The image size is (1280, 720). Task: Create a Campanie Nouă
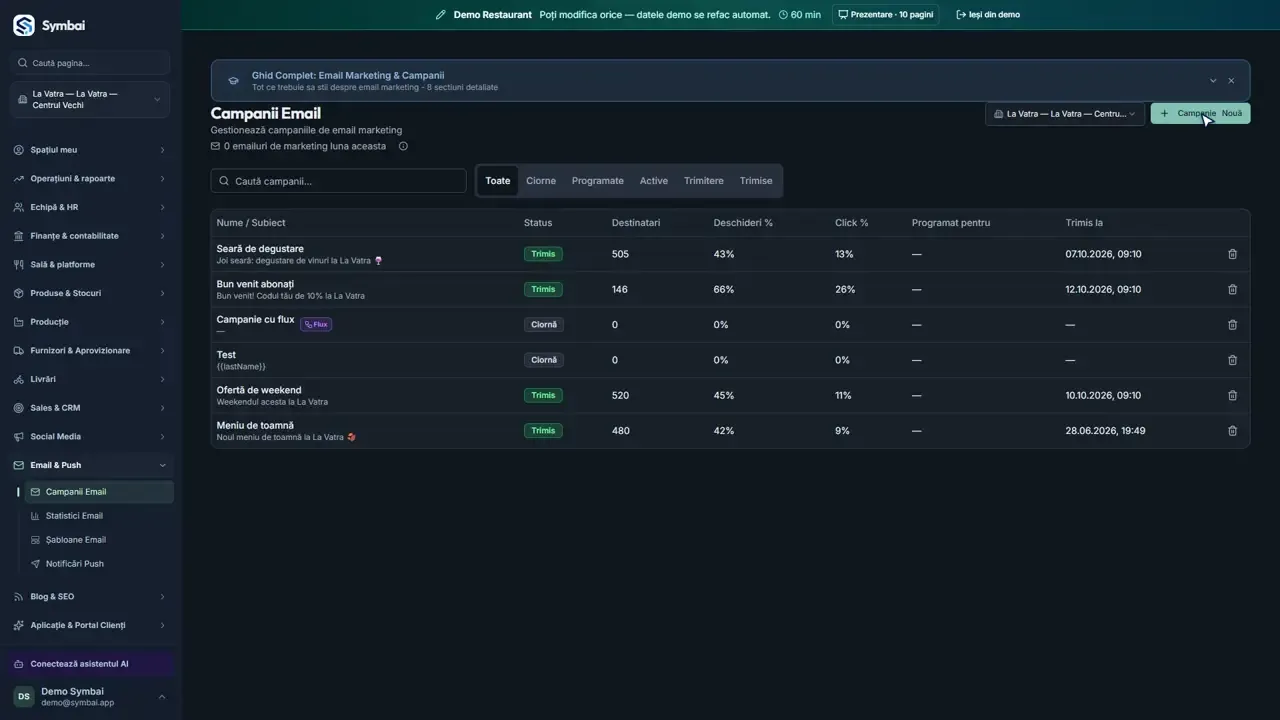tap(1200, 114)
